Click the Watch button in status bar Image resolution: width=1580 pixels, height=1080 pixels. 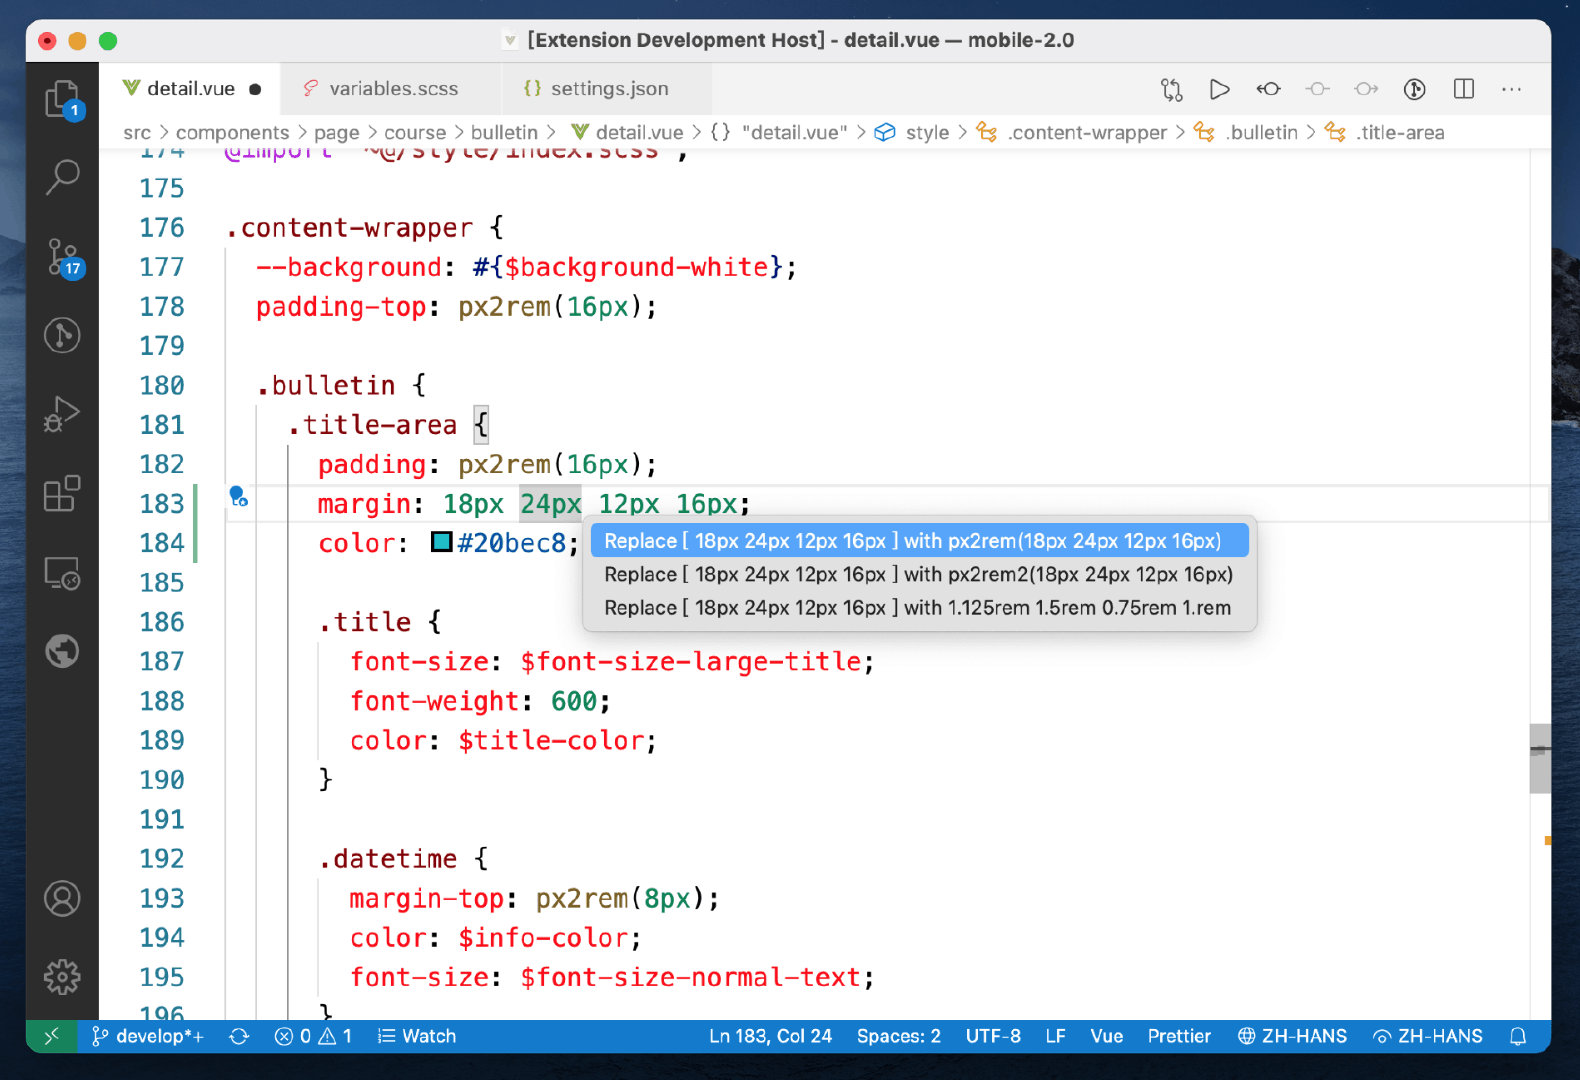click(x=416, y=1036)
